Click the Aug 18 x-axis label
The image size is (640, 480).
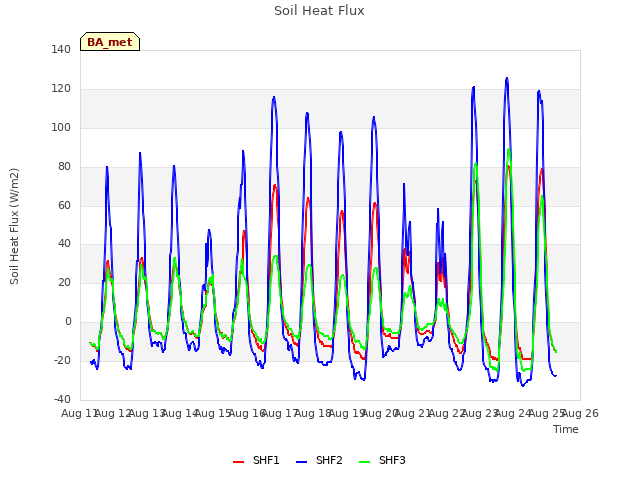313,413
